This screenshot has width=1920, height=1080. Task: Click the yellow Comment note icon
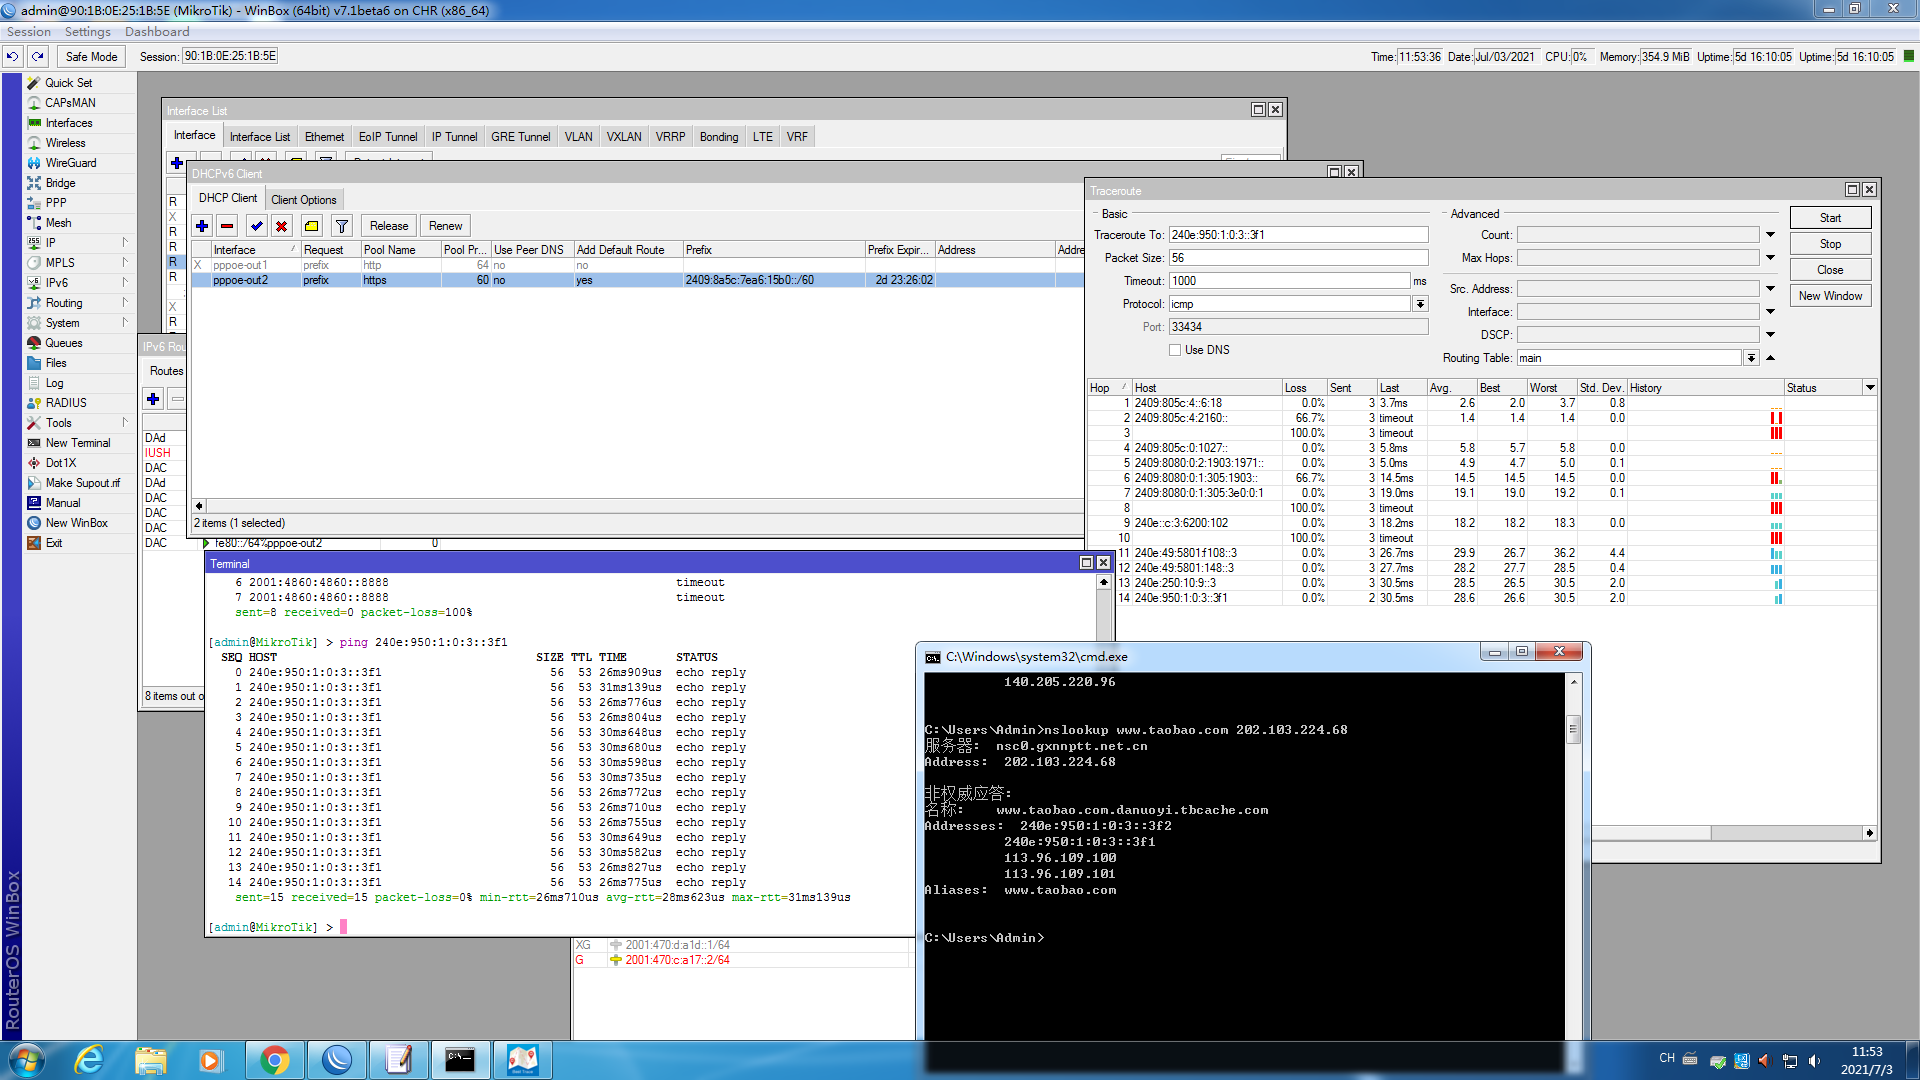tap(312, 226)
